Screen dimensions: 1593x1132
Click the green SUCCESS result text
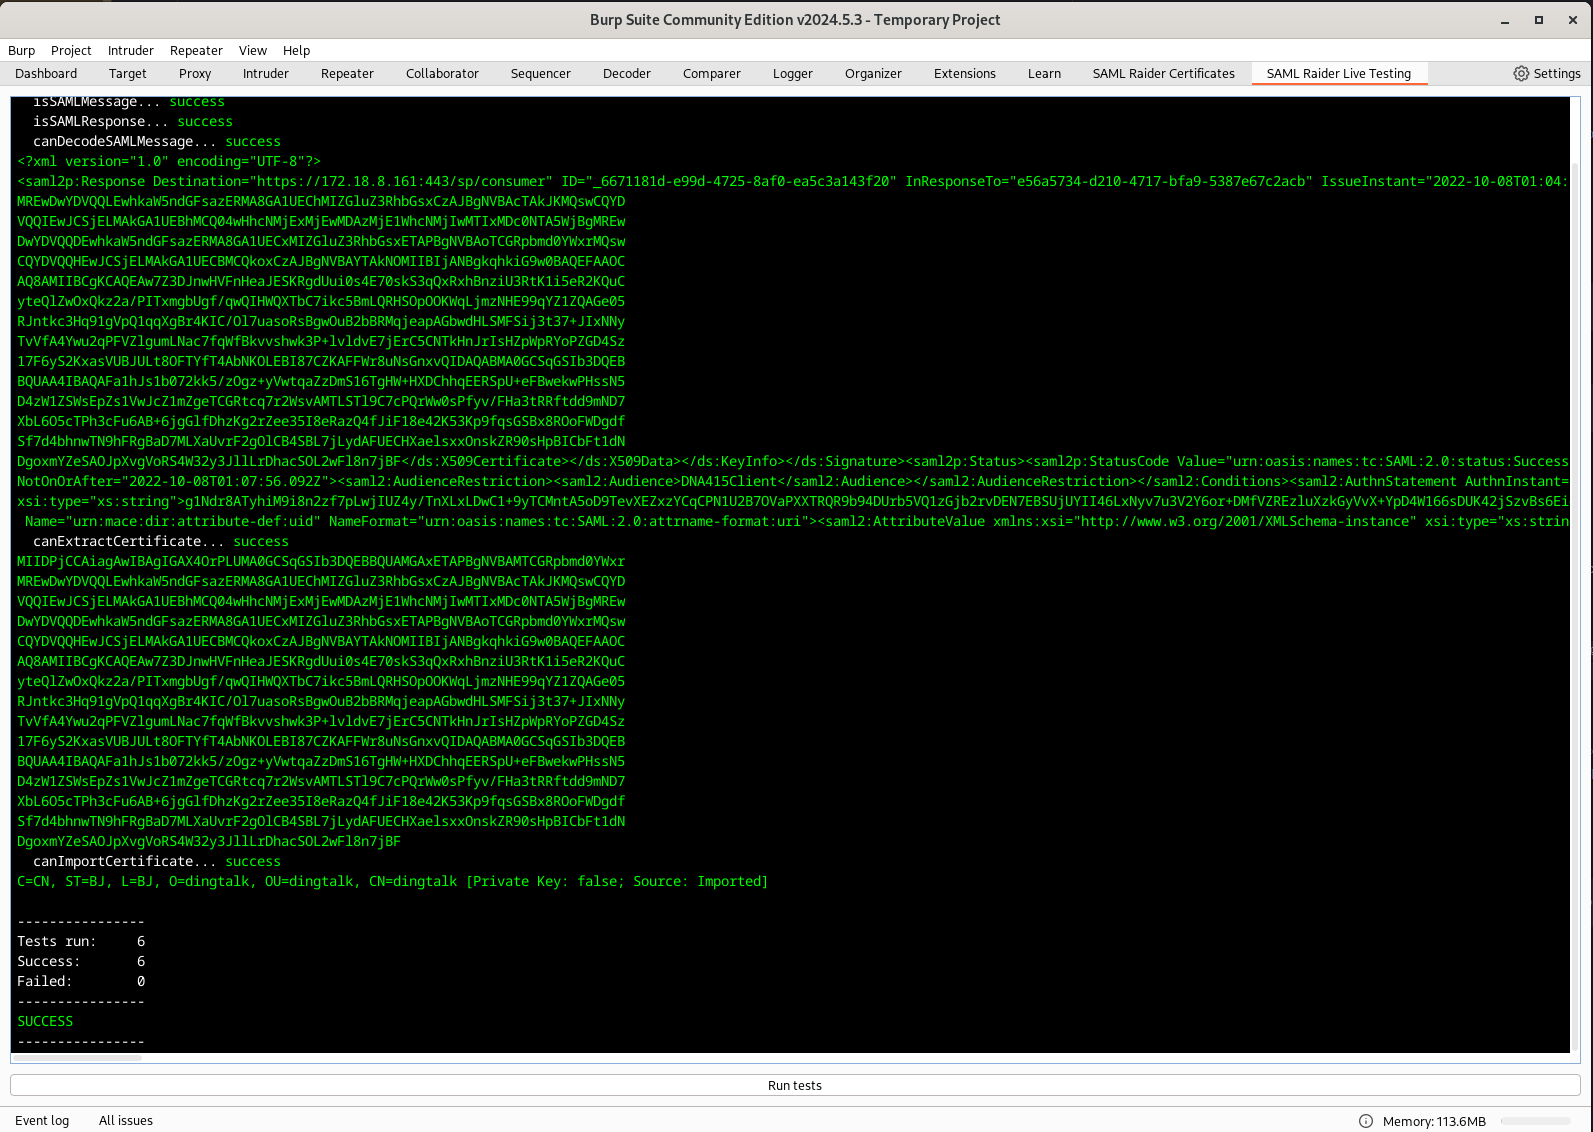[45, 1021]
